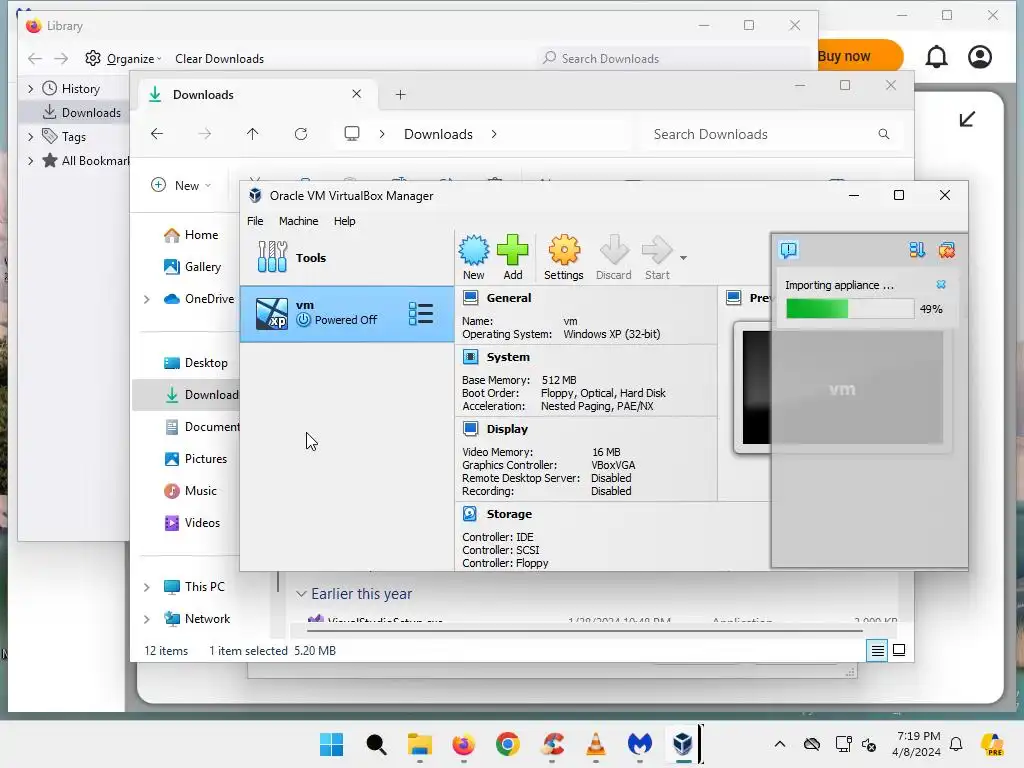This screenshot has height=768, width=1024.
Task: Open the vm machine tools list icon
Action: [x=421, y=313]
